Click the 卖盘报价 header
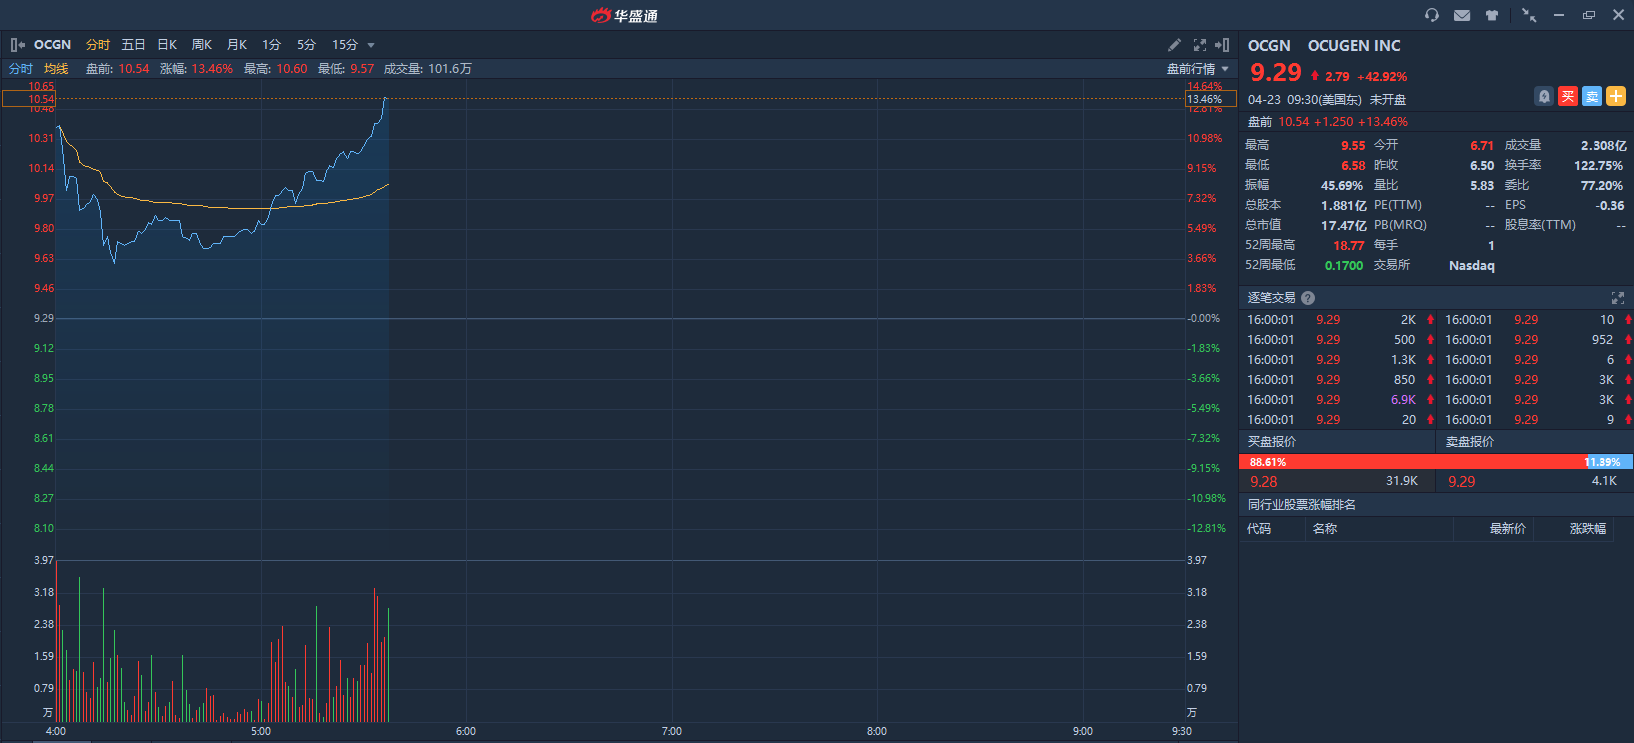The image size is (1634, 743). tap(1470, 442)
